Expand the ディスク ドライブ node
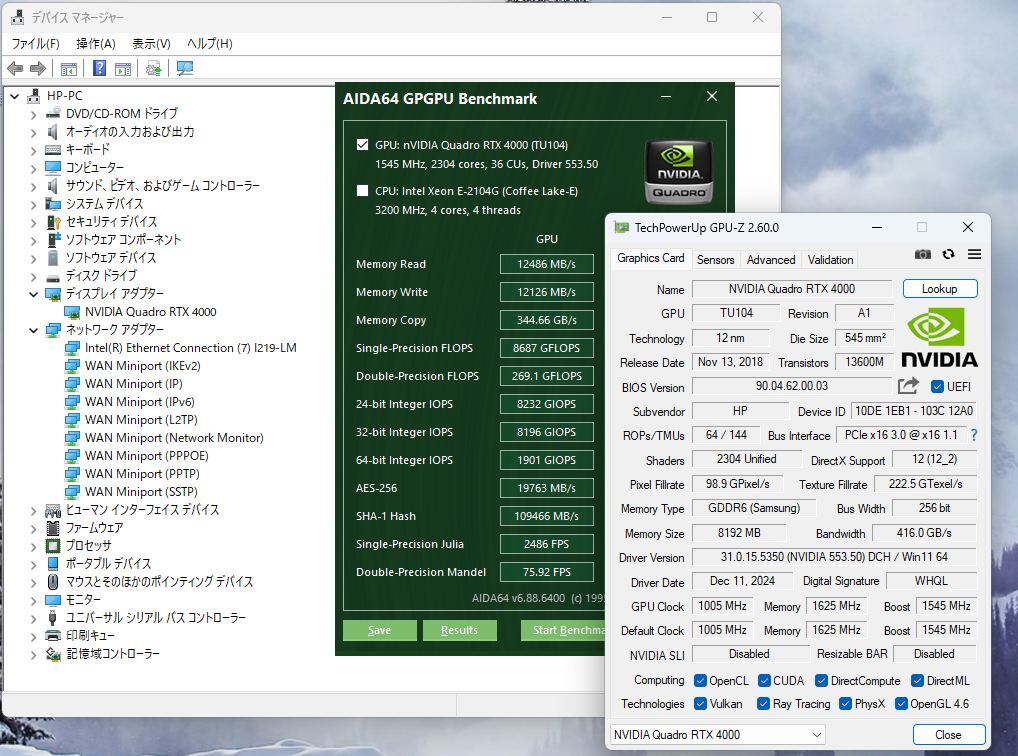The image size is (1018, 756). [33, 276]
